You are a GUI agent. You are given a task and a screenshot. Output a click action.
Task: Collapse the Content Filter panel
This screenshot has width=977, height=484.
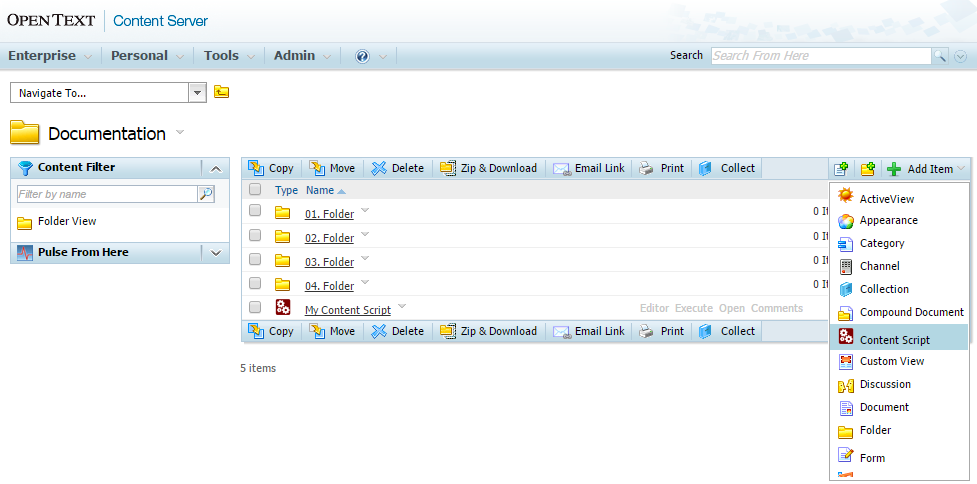point(216,168)
